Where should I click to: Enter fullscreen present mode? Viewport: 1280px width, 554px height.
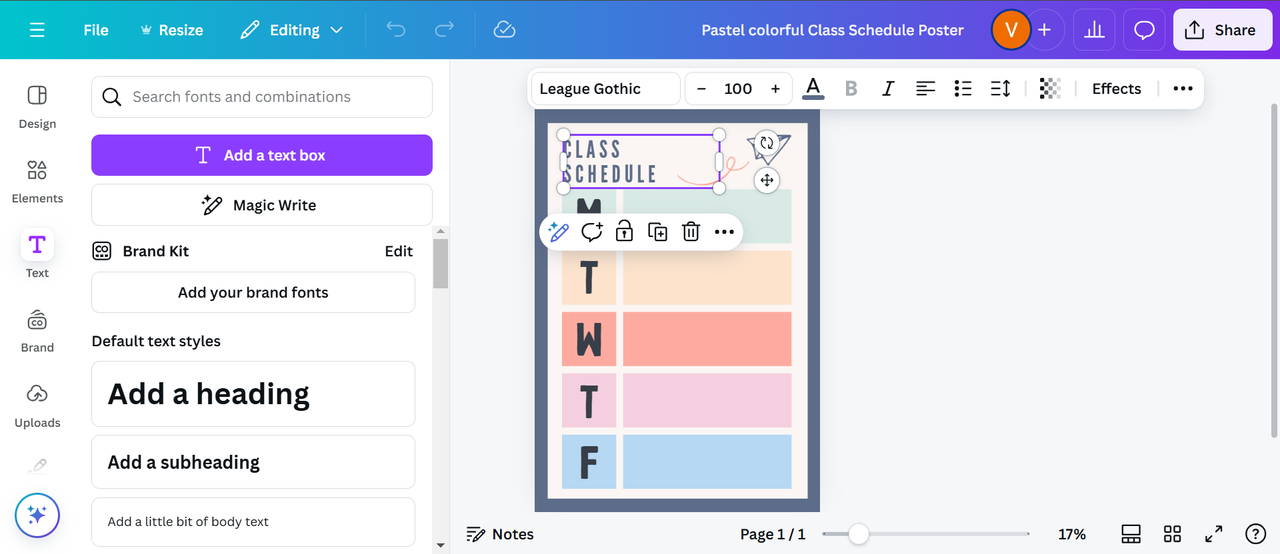(x=1213, y=534)
